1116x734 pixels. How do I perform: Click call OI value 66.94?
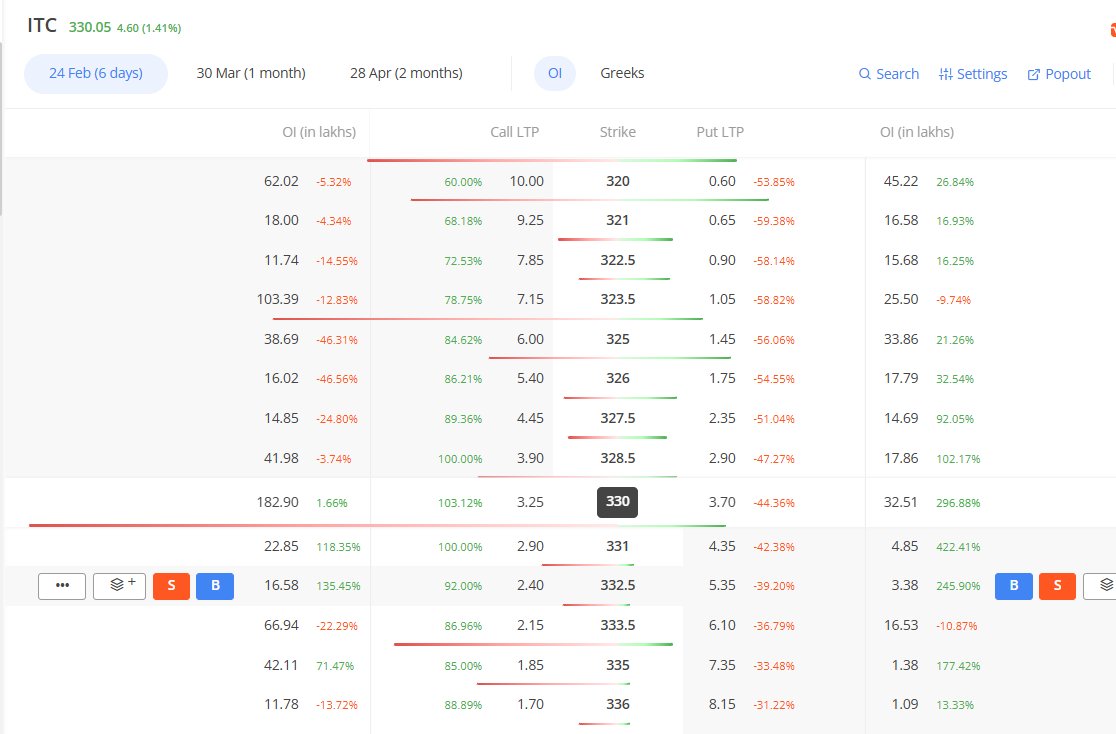(281, 626)
